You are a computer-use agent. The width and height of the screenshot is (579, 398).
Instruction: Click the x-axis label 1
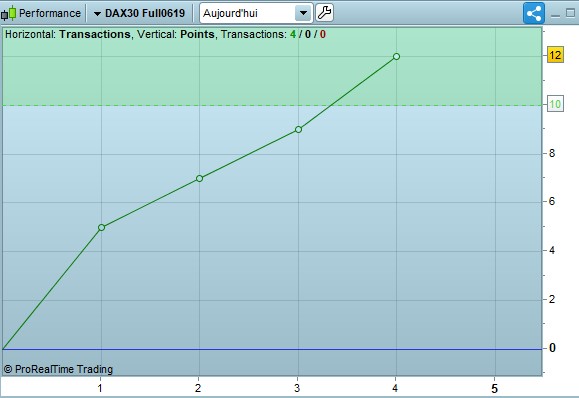coord(100,388)
